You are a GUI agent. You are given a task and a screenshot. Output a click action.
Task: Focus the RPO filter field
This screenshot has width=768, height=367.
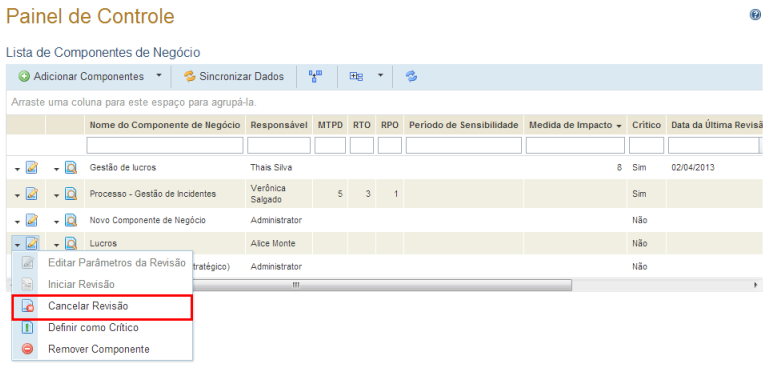pyautogui.click(x=390, y=146)
